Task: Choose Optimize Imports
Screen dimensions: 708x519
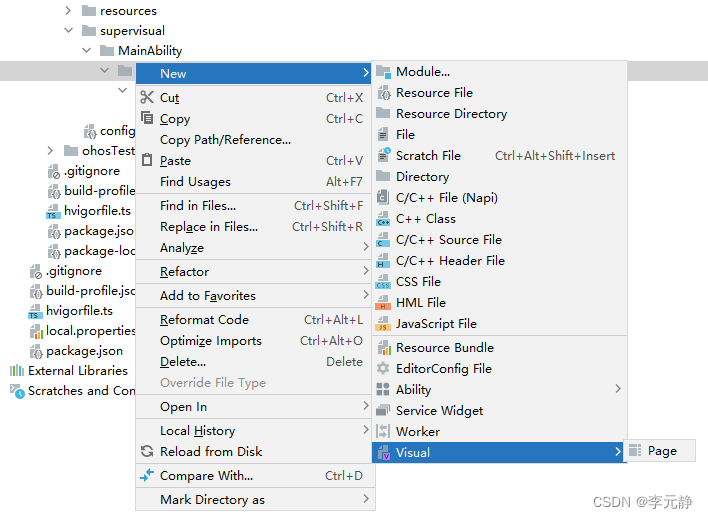Action: (x=254, y=341)
